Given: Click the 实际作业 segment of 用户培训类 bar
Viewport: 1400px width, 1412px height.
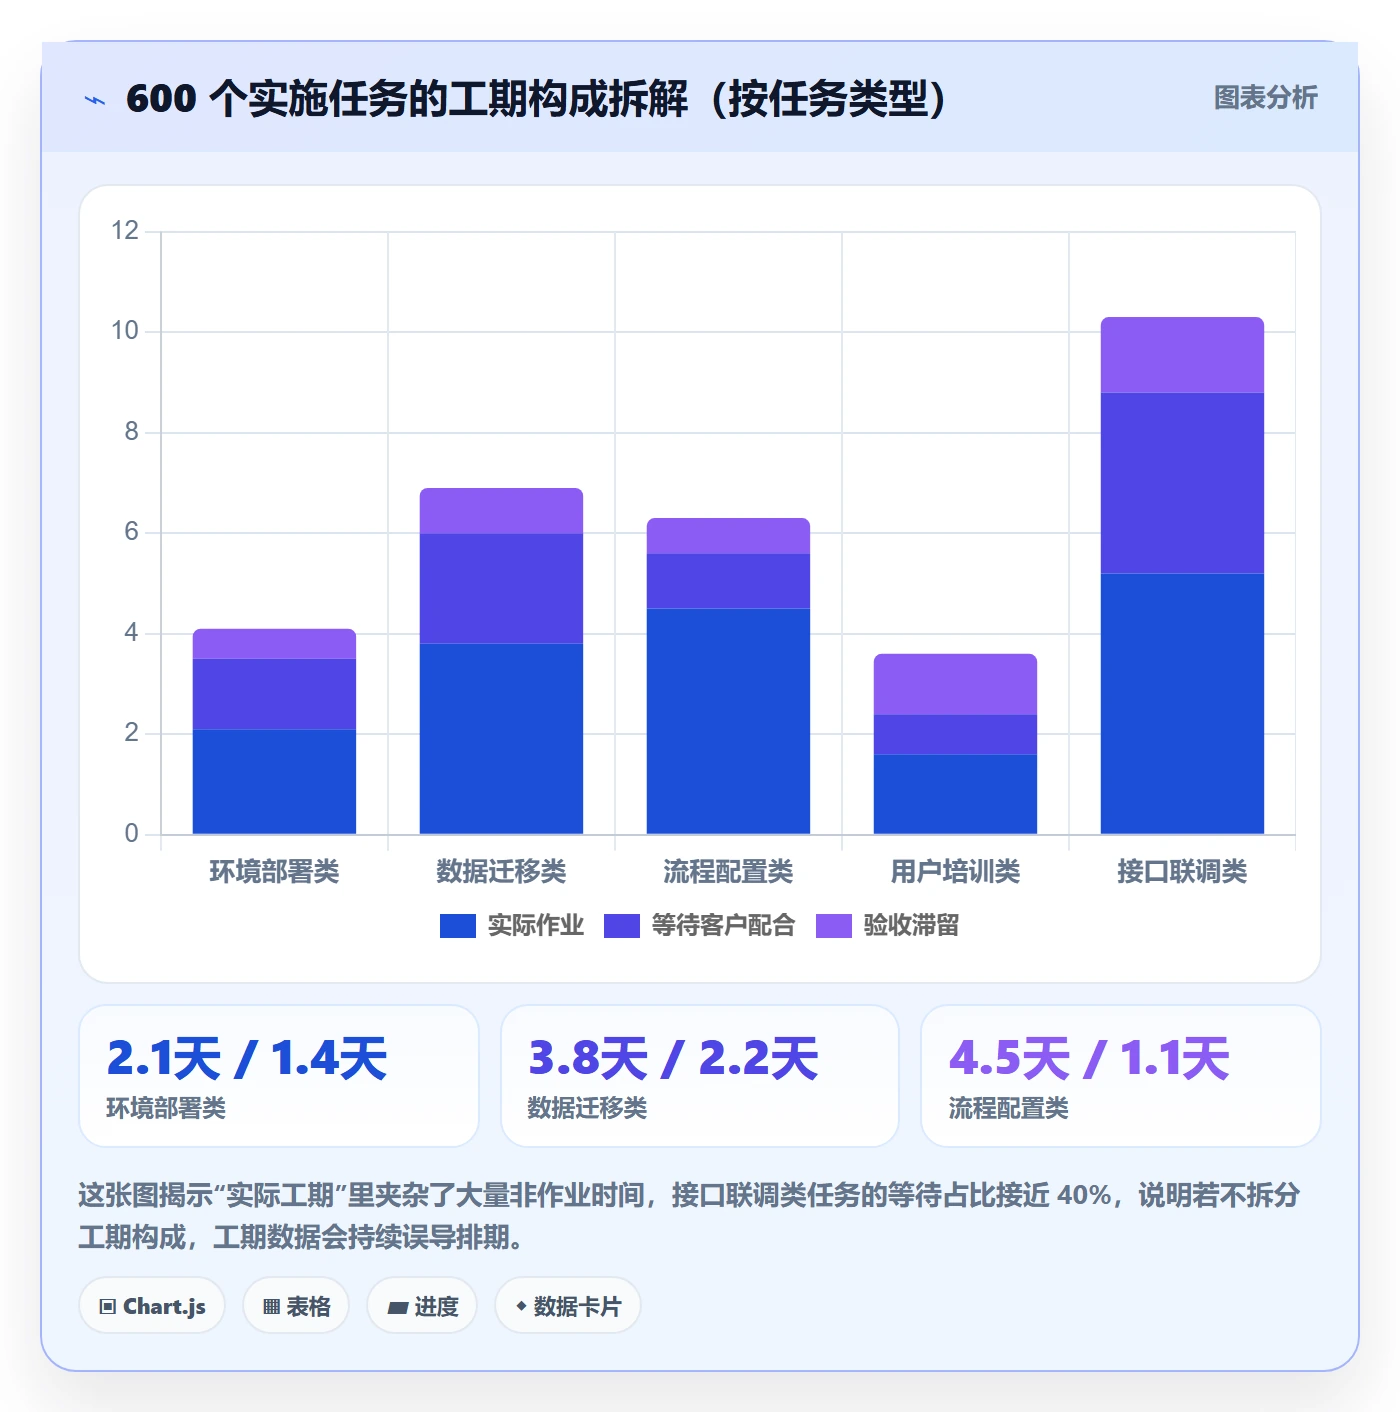Looking at the screenshot, I should (x=955, y=794).
